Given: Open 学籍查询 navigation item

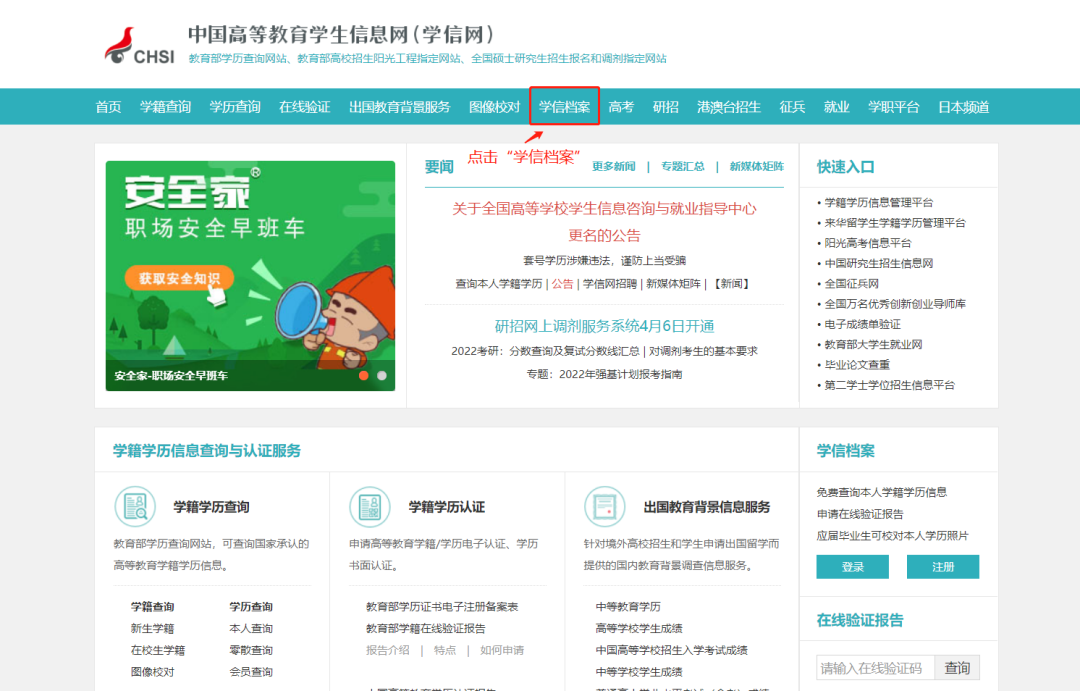Looking at the screenshot, I should 165,107.
